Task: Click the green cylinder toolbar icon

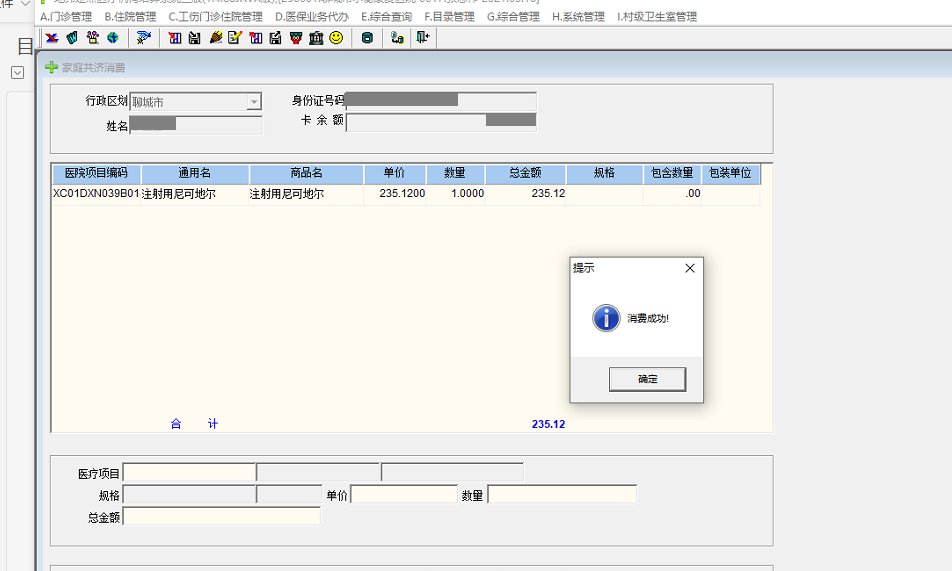Action: [367, 38]
